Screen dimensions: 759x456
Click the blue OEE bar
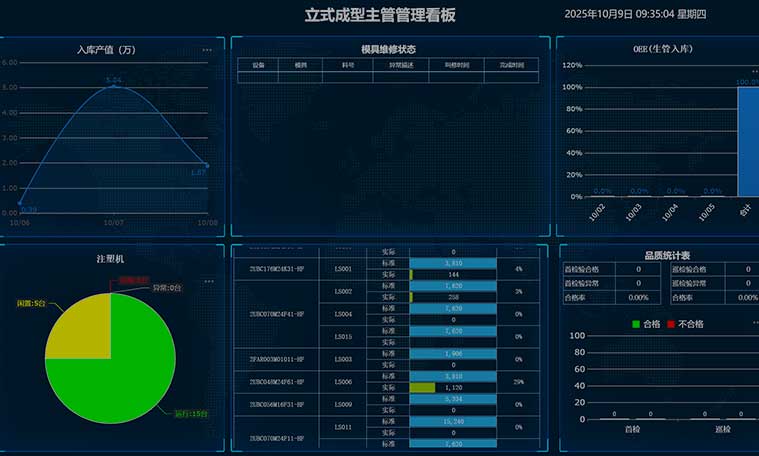click(748, 141)
